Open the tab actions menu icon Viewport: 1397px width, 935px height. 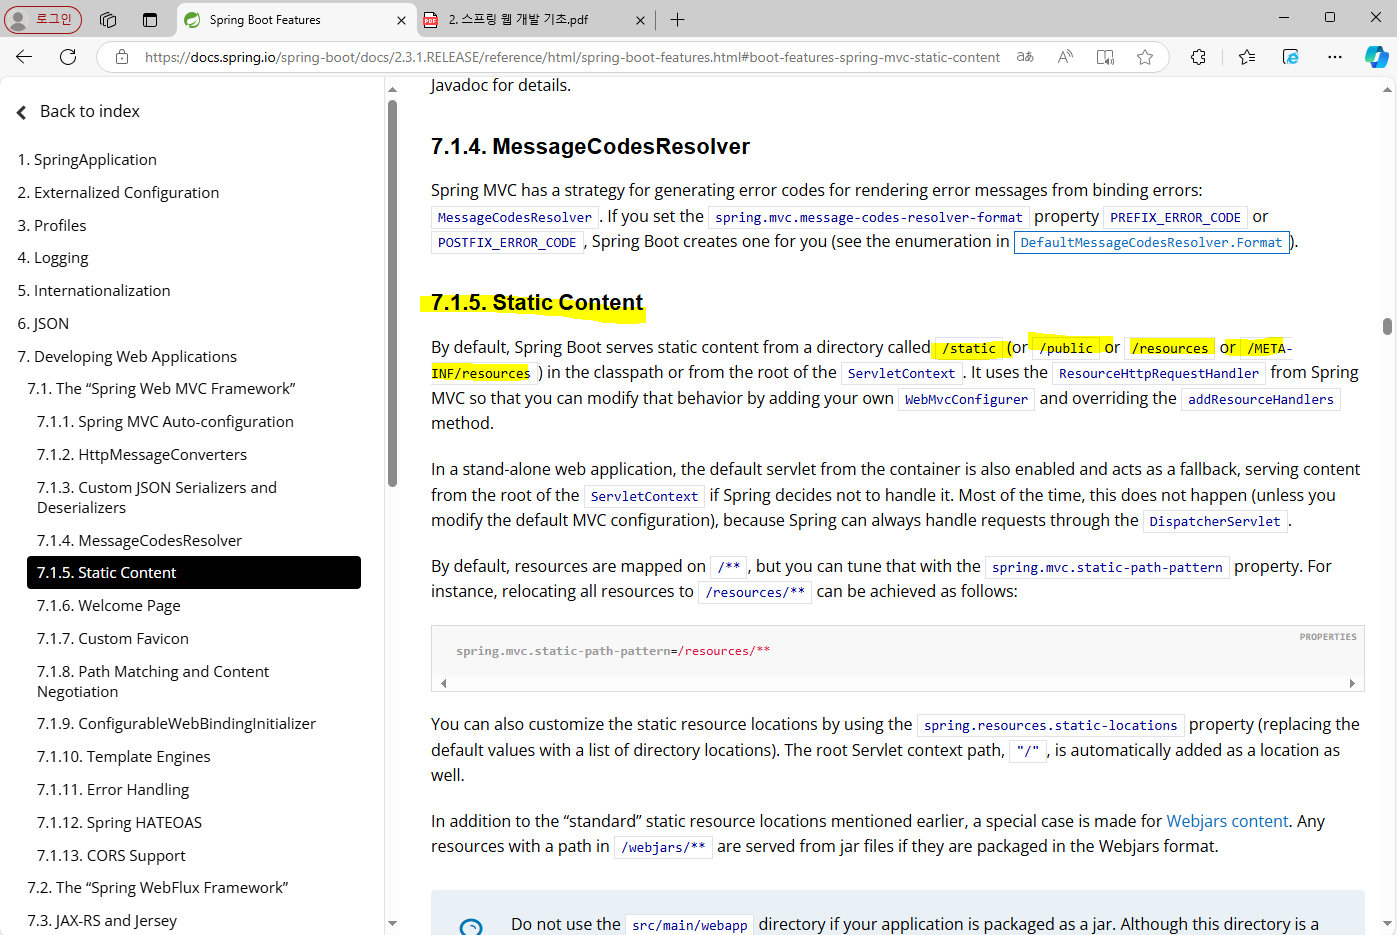pos(150,19)
